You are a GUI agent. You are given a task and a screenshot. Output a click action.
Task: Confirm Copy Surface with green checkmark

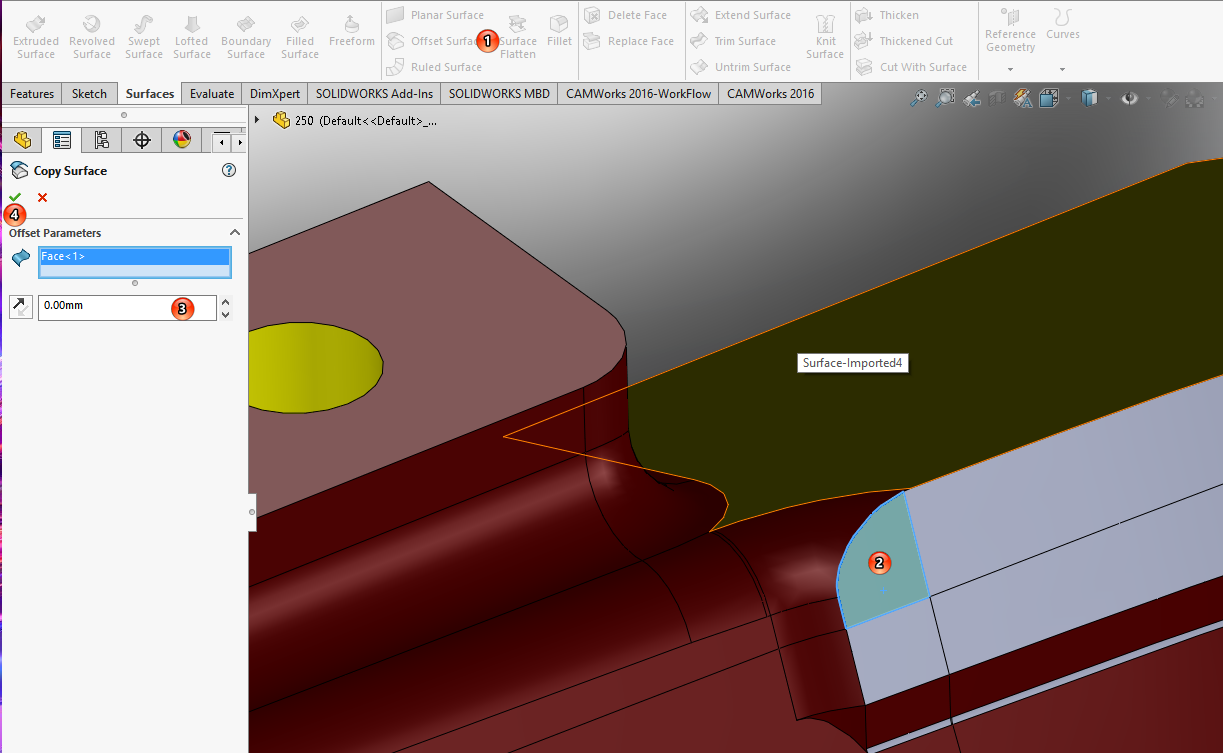click(x=15, y=197)
